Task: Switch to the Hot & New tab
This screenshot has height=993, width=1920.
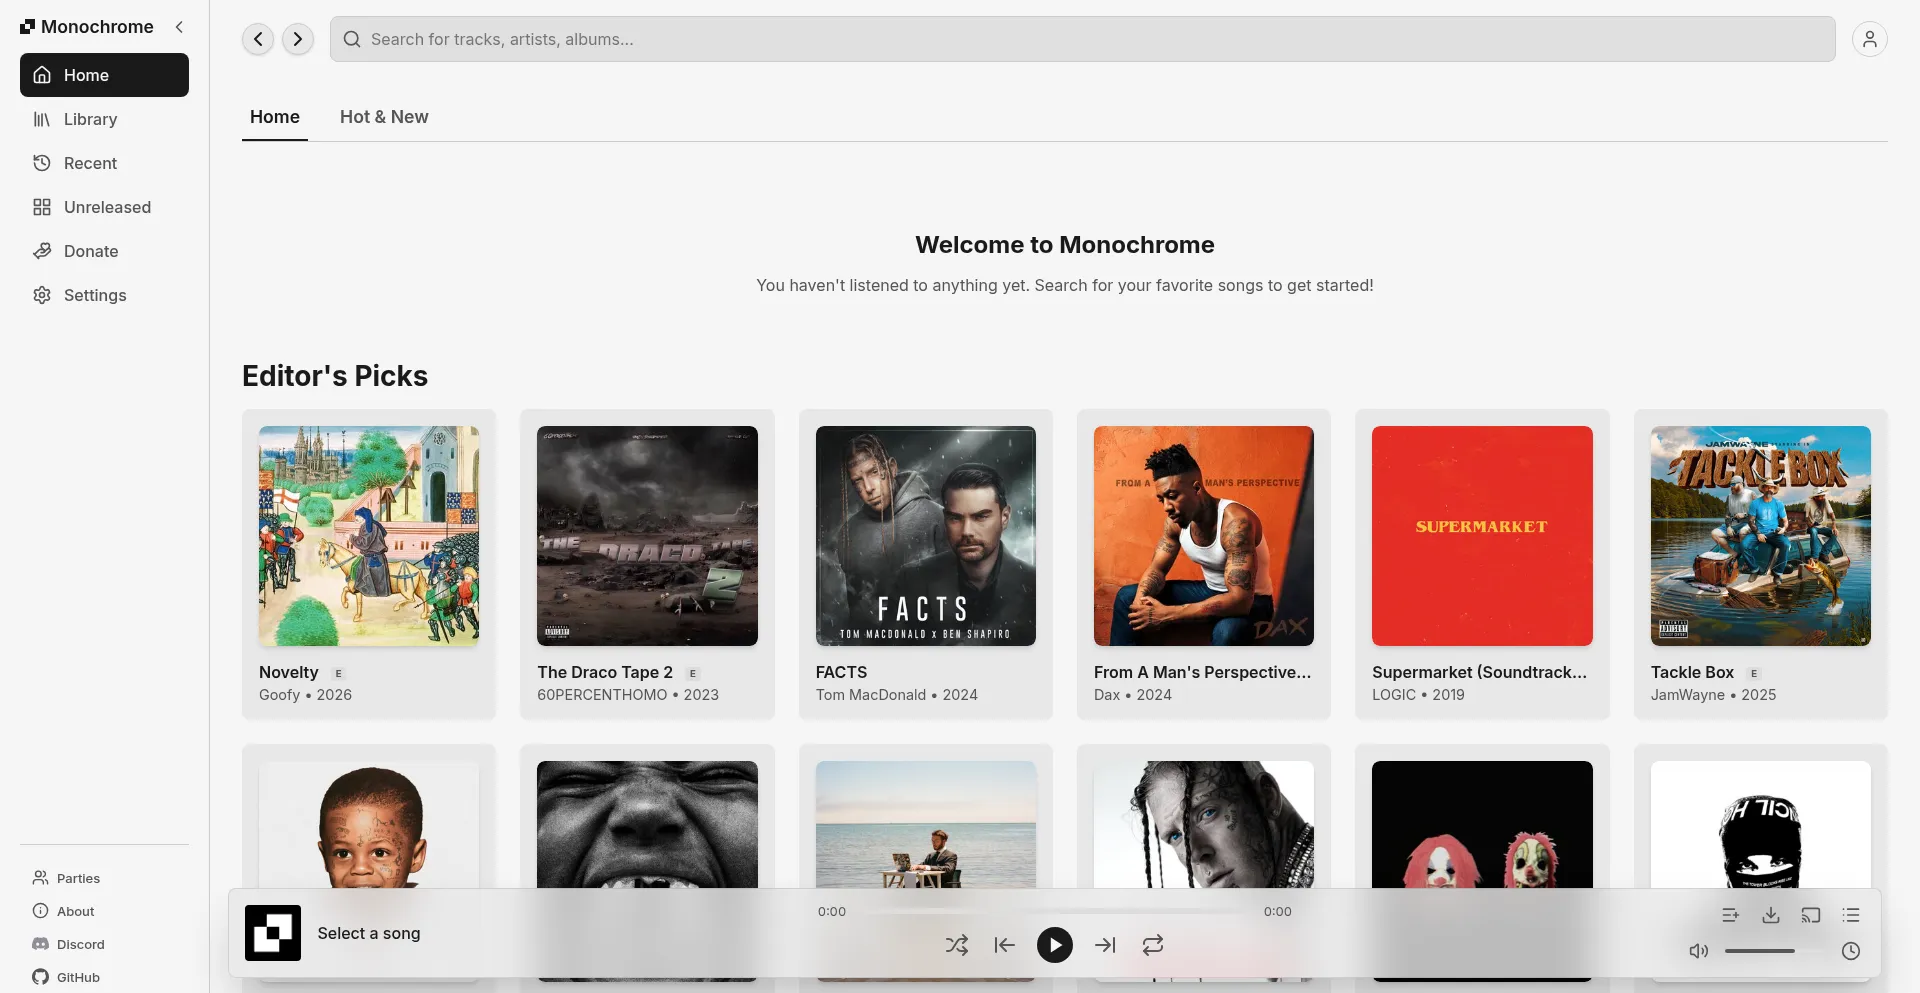Action: point(384,117)
